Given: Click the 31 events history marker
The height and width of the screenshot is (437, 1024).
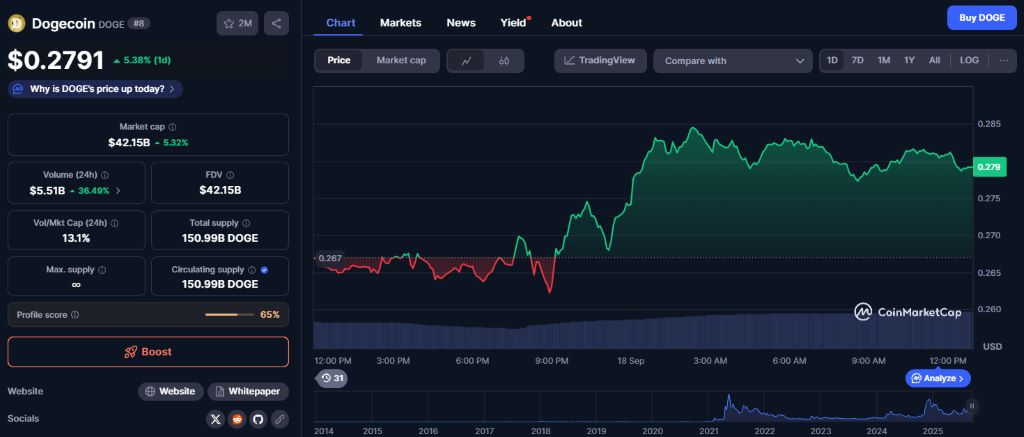Looking at the screenshot, I should tap(332, 378).
